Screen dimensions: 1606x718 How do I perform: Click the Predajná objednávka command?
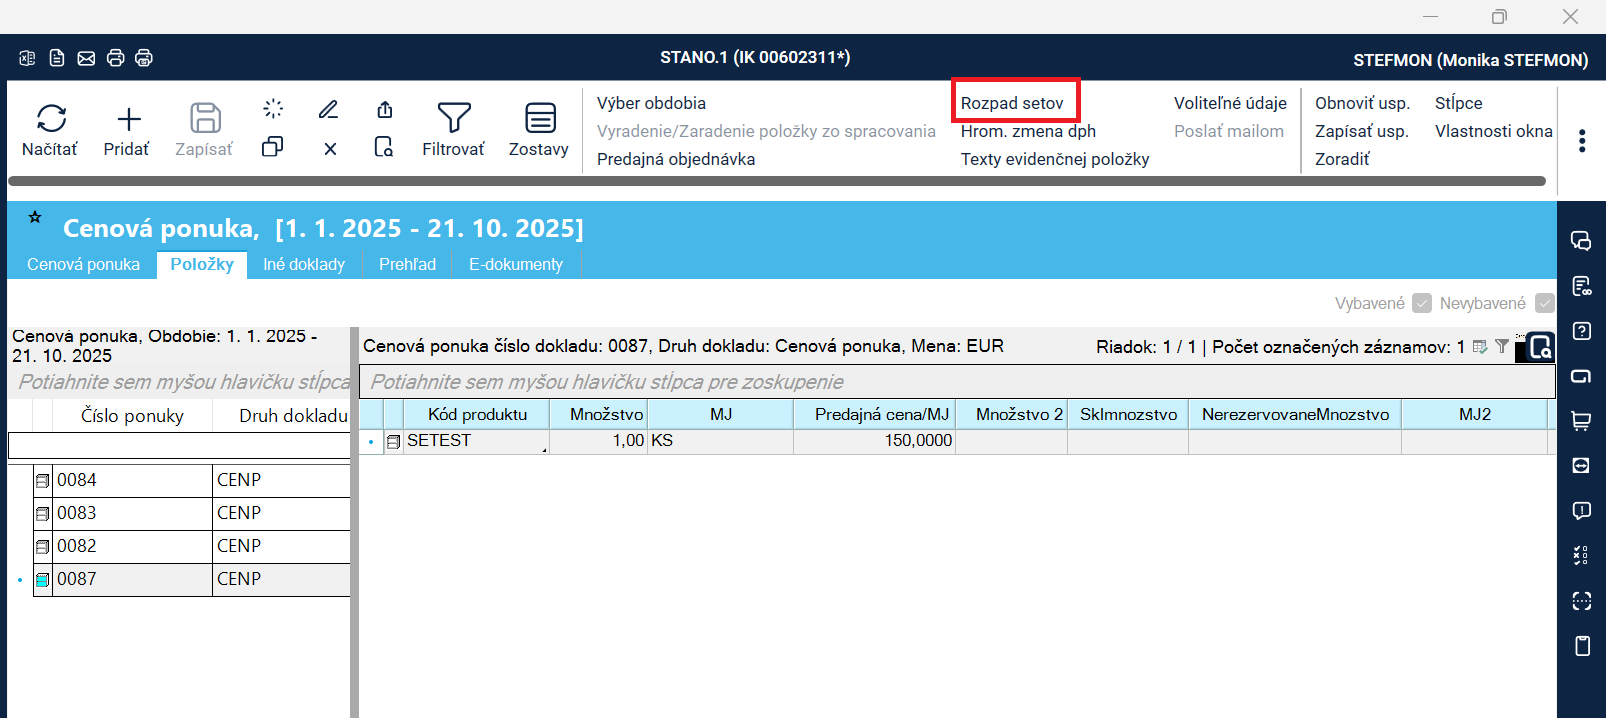click(x=676, y=159)
